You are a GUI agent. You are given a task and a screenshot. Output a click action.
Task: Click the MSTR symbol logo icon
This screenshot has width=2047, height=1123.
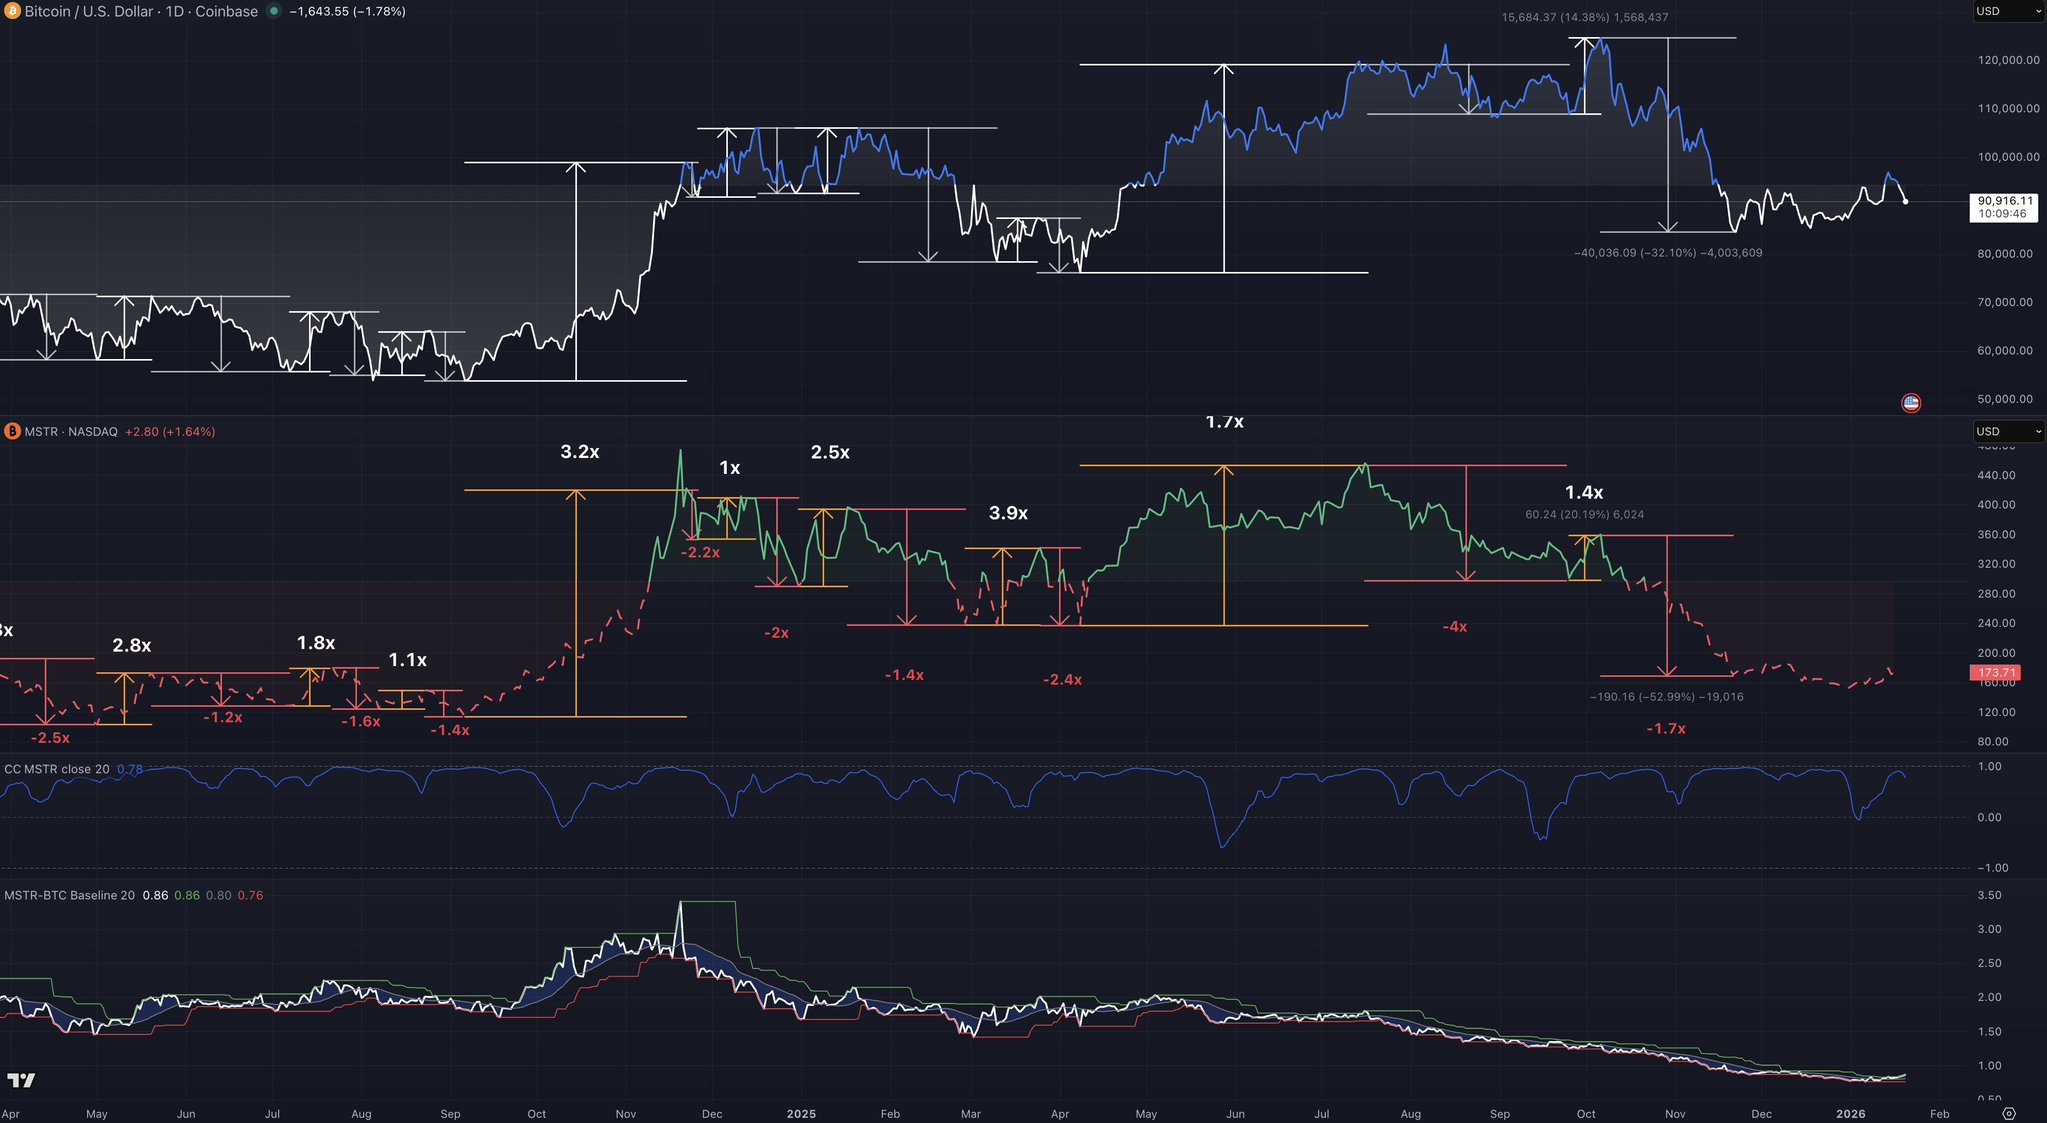[12, 432]
